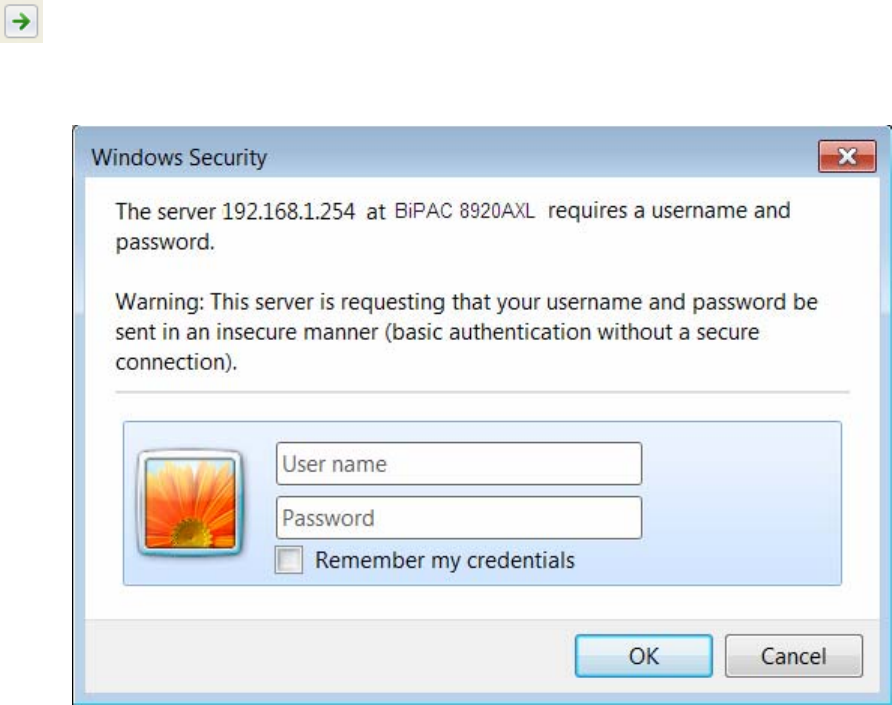Click the green Go arrow icon
Image resolution: width=892 pixels, height=705 pixels.
[x=21, y=22]
